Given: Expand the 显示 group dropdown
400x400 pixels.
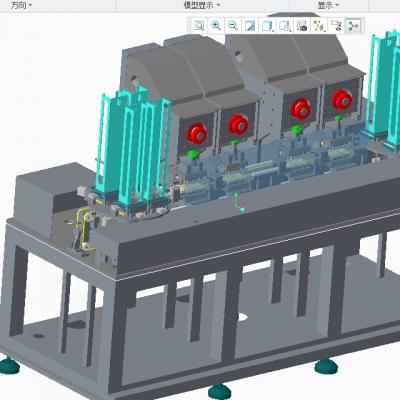Looking at the screenshot, I should coord(328,5).
